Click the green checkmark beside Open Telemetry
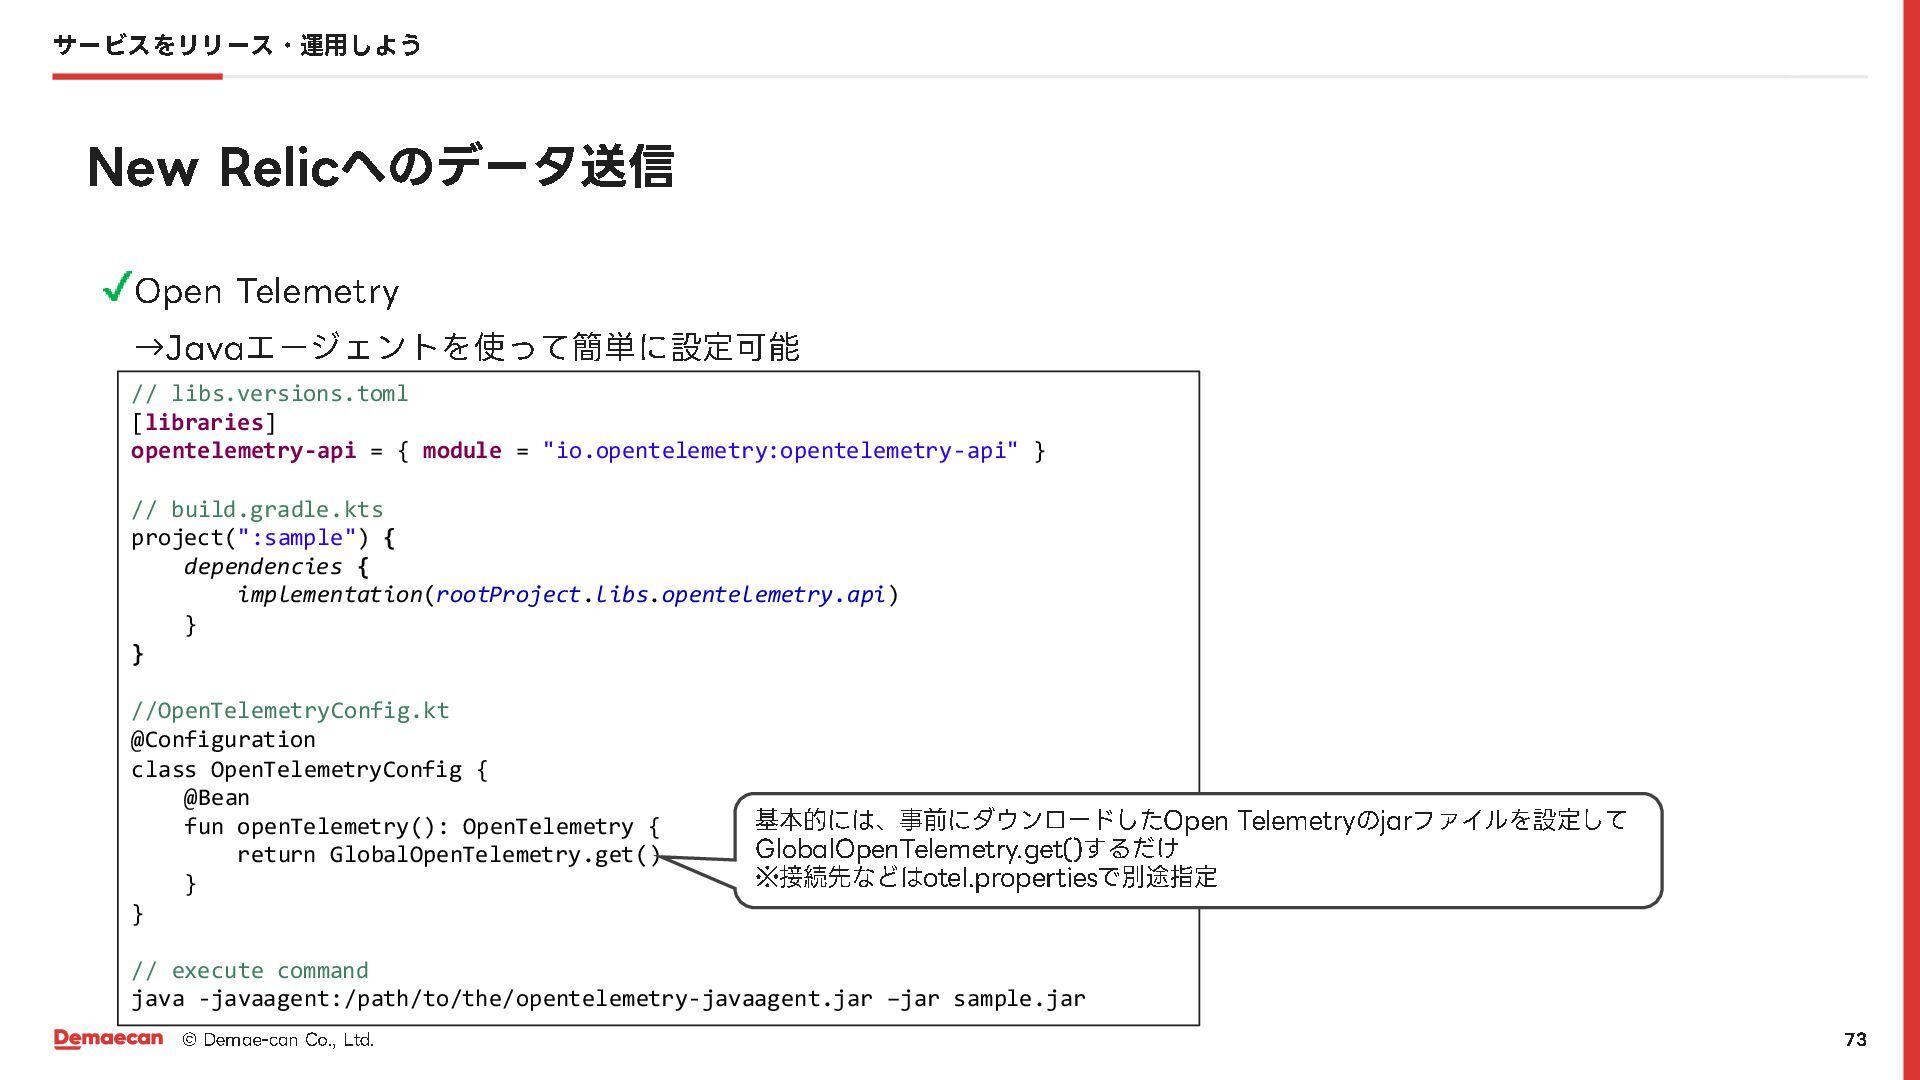The height and width of the screenshot is (1080, 1920). 117,288
